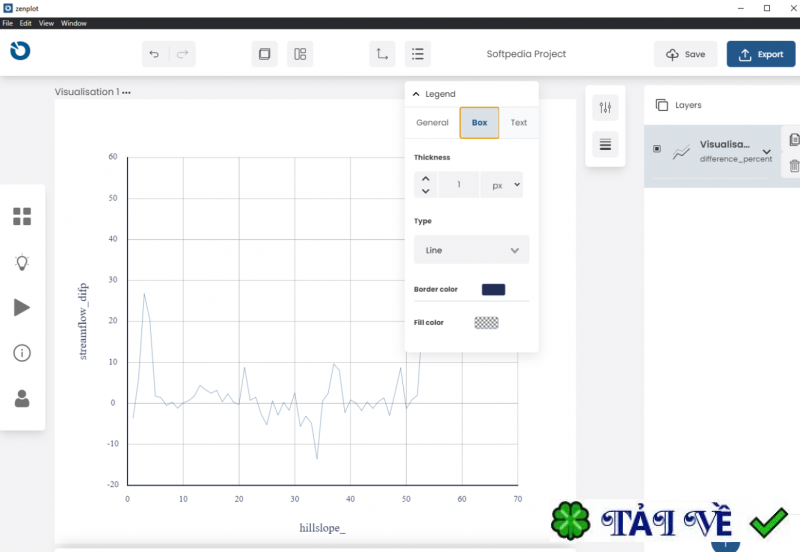
Task: Click the Layers panel stack icon
Action: click(x=662, y=105)
